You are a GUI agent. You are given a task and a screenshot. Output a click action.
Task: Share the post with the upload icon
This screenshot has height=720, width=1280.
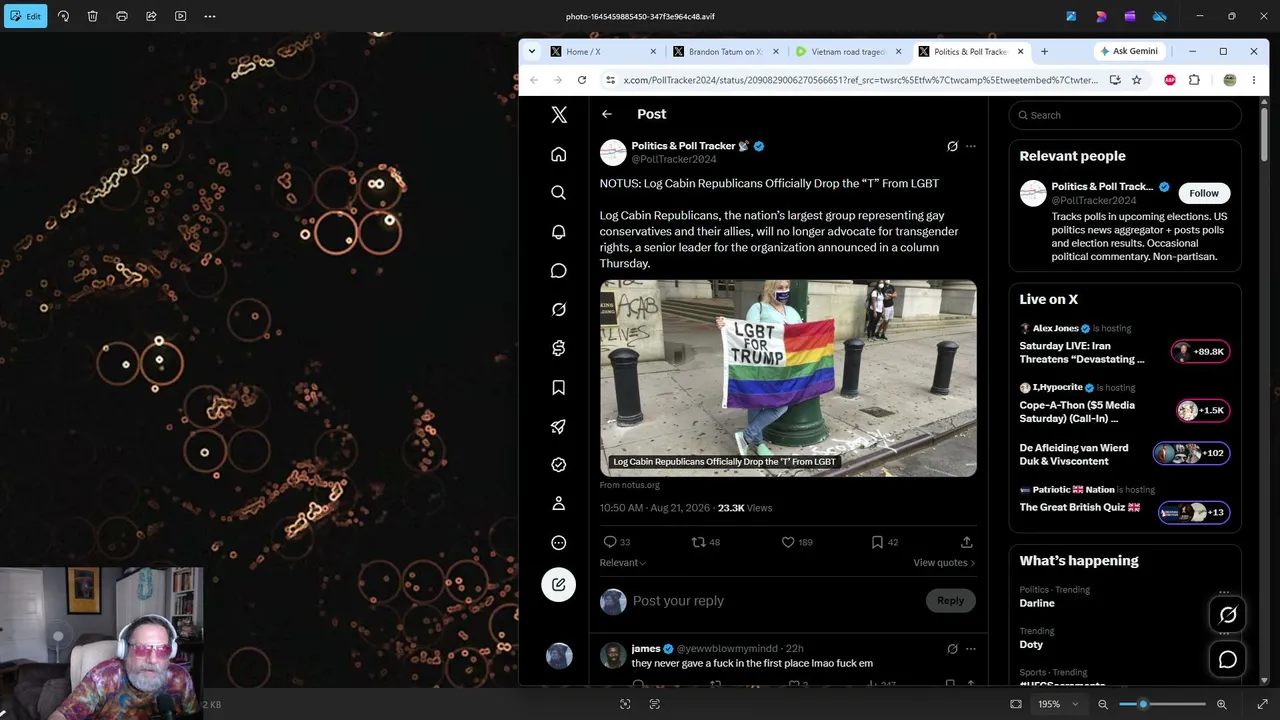(x=967, y=542)
